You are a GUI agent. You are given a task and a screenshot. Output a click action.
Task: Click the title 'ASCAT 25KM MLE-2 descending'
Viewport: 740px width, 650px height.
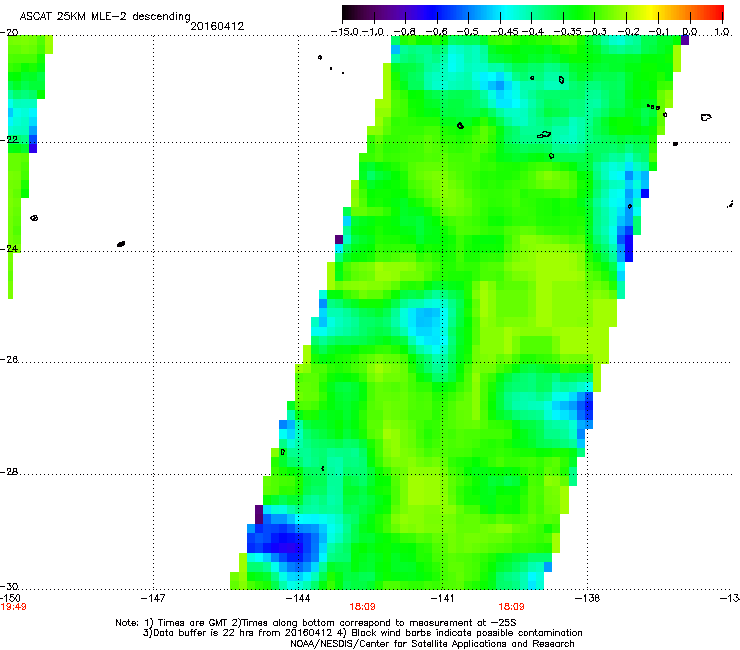pos(105,17)
